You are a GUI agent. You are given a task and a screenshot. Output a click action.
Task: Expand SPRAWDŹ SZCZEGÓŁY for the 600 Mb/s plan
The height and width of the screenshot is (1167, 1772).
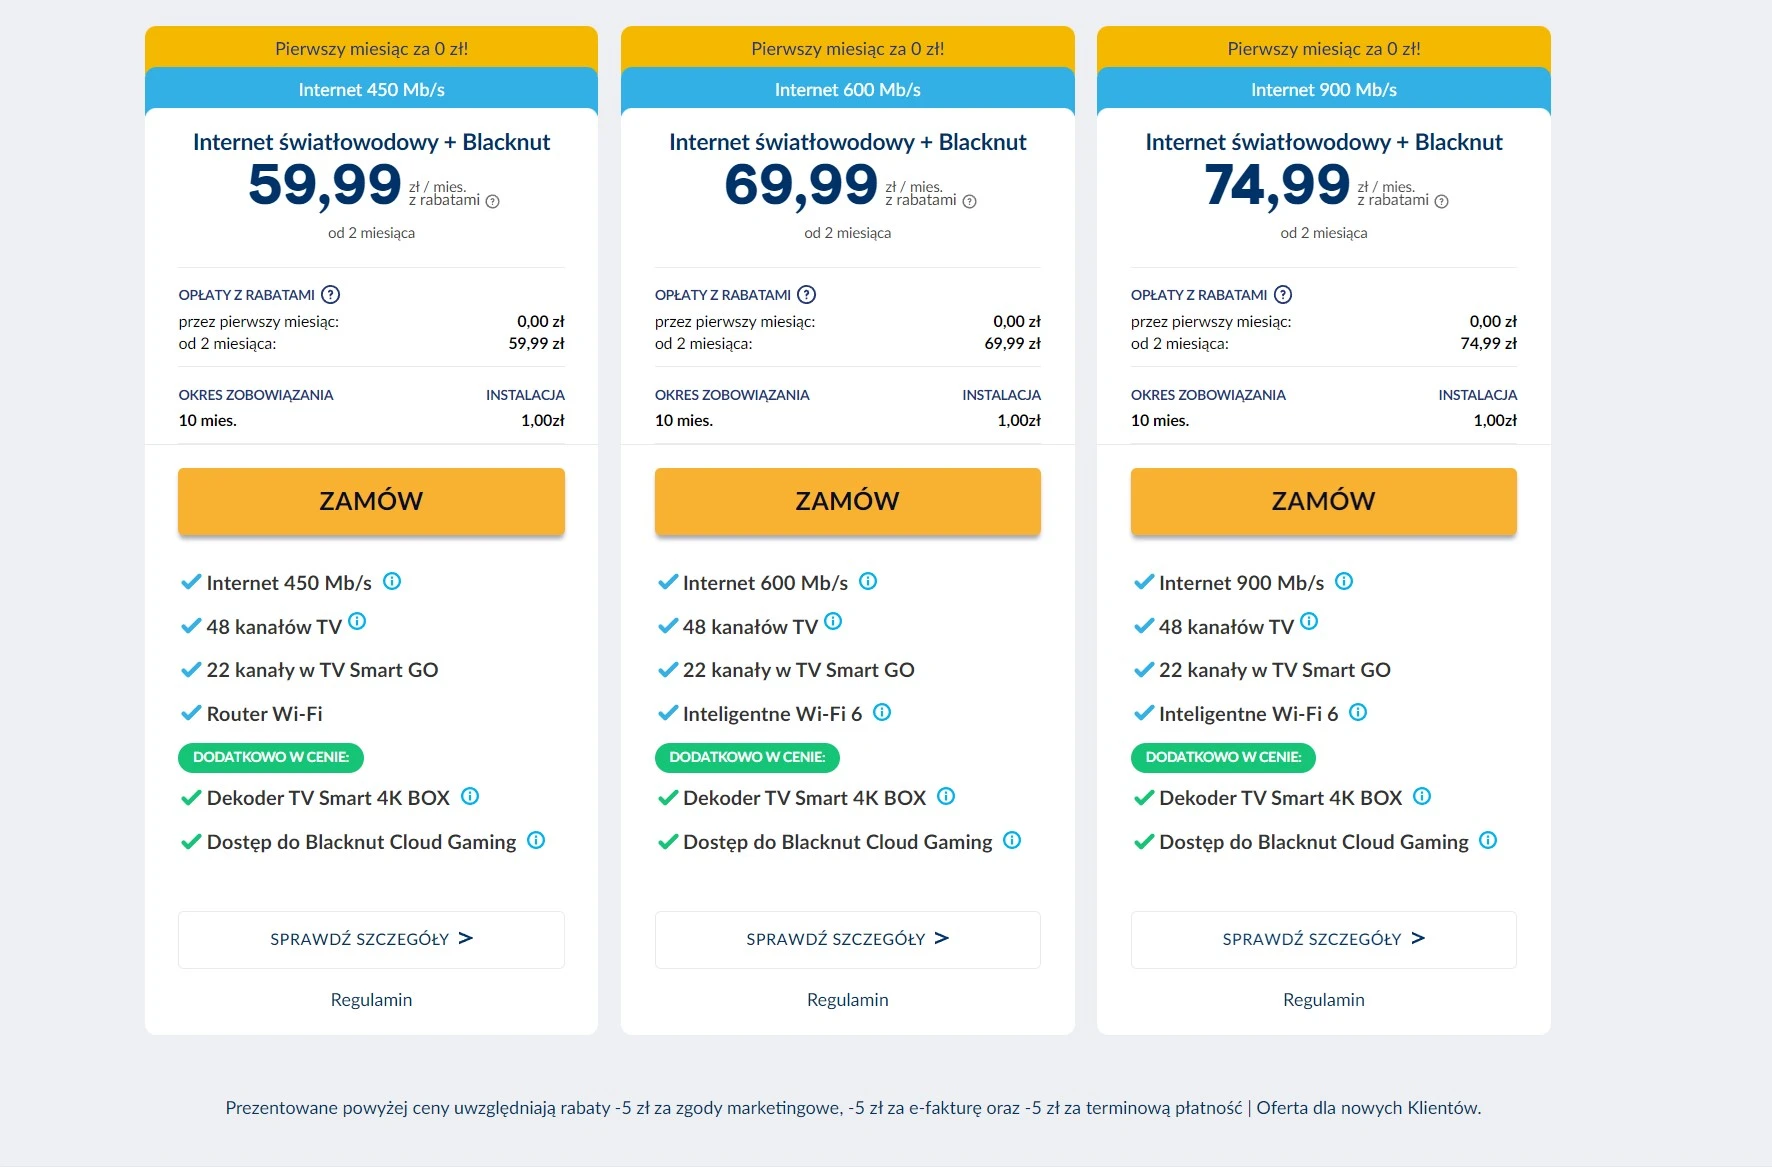click(x=847, y=939)
